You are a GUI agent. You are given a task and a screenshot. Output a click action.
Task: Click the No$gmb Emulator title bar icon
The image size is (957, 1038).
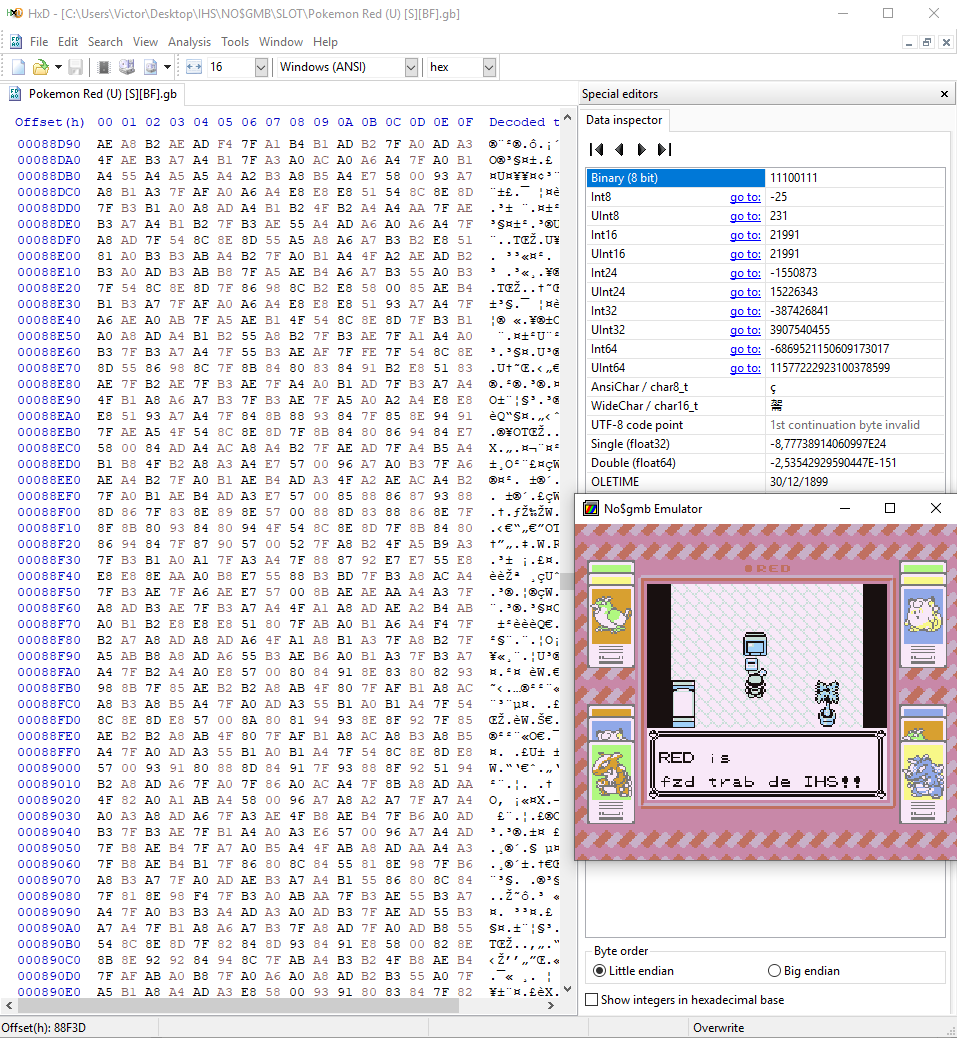[590, 508]
